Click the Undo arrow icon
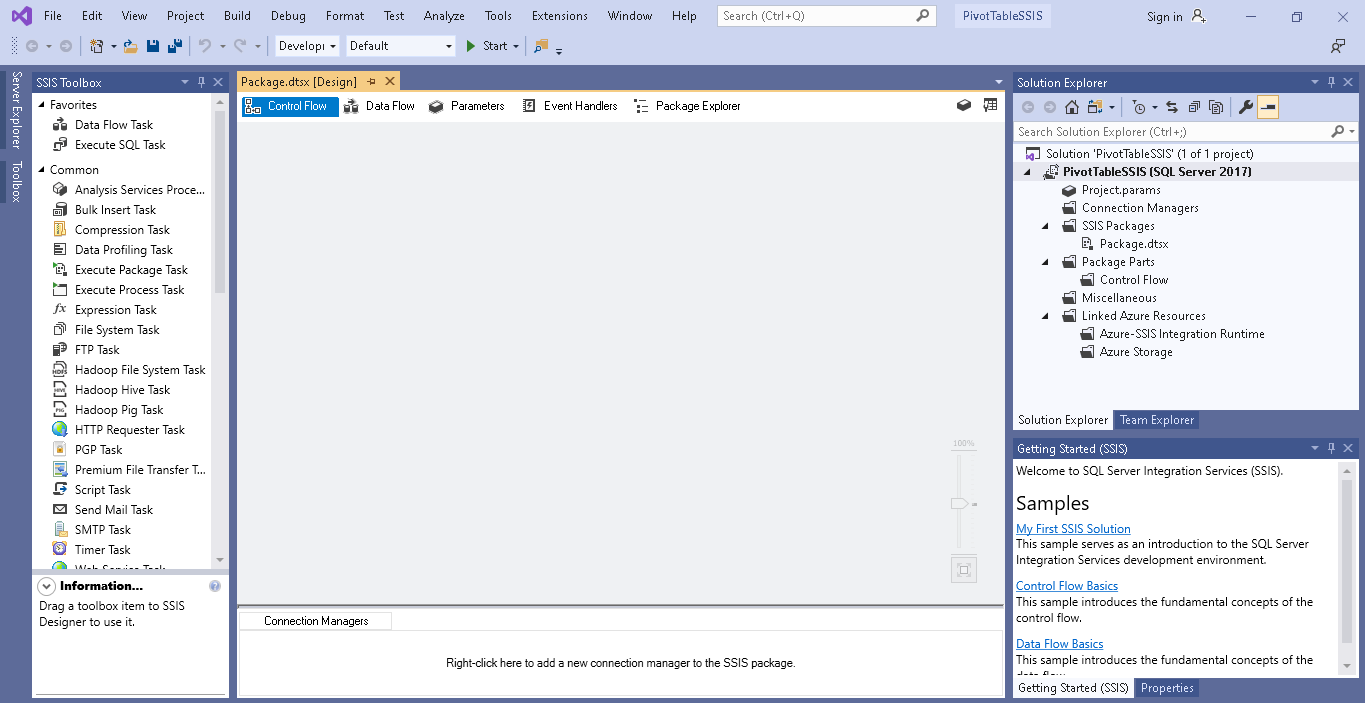This screenshot has height=703, width=1365. point(204,46)
